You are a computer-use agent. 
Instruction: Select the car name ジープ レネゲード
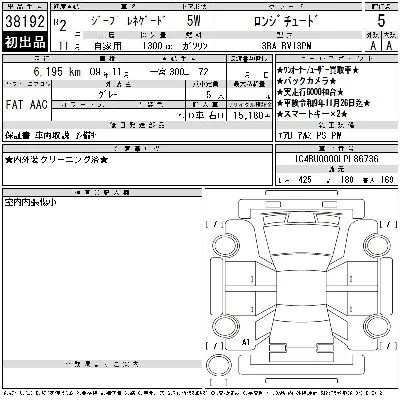point(128,21)
